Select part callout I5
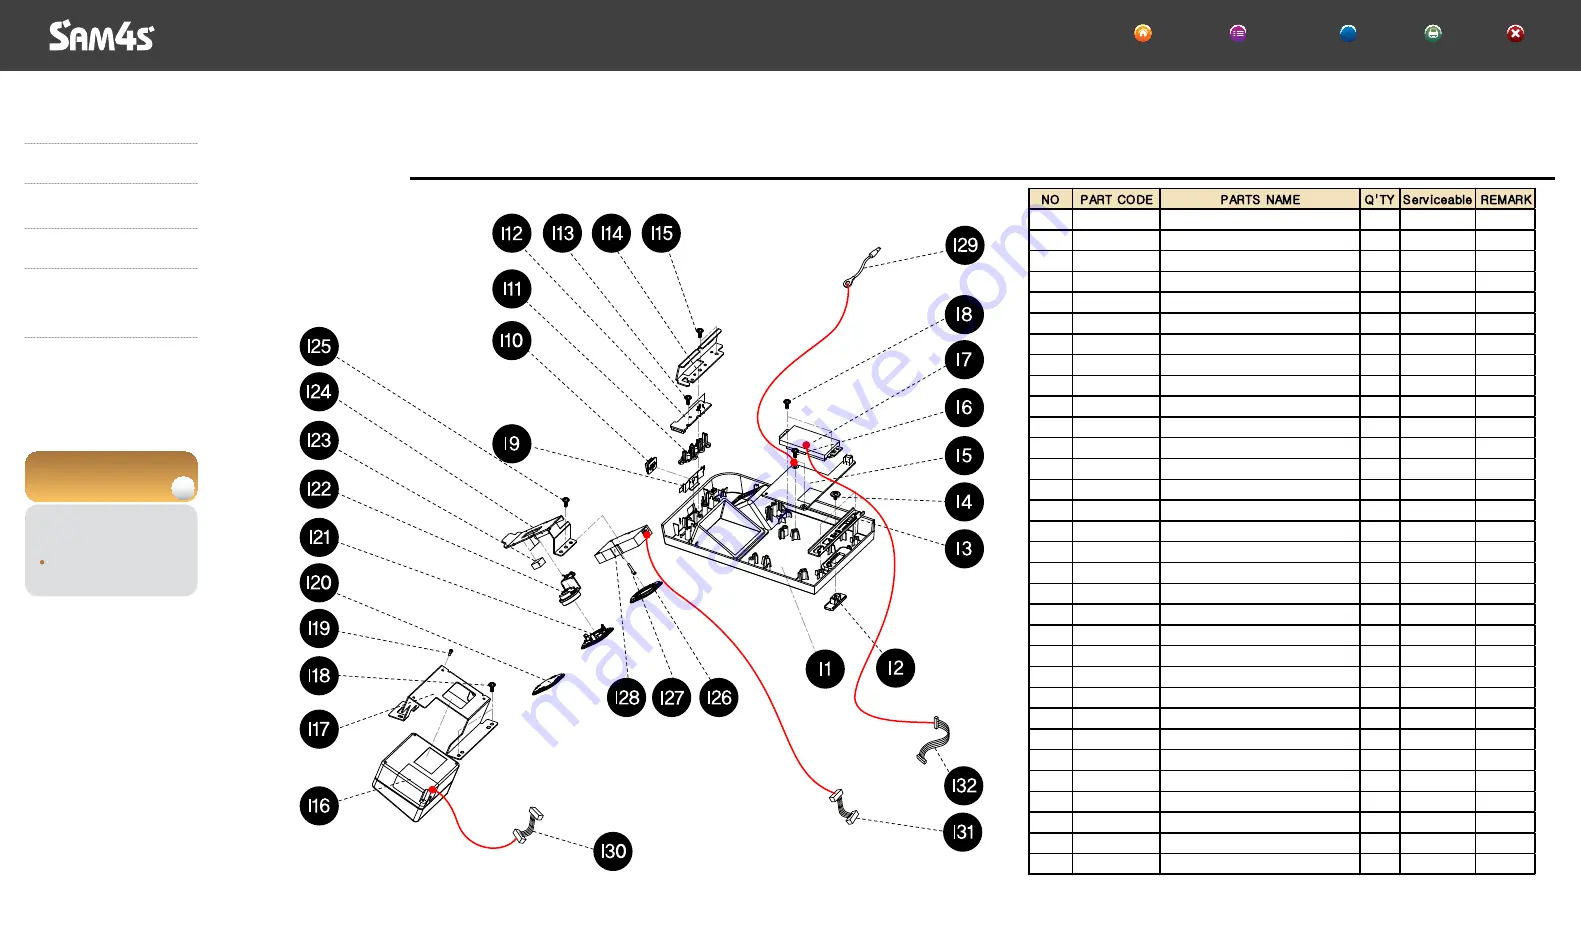This screenshot has width=1581, height=934. [x=964, y=456]
